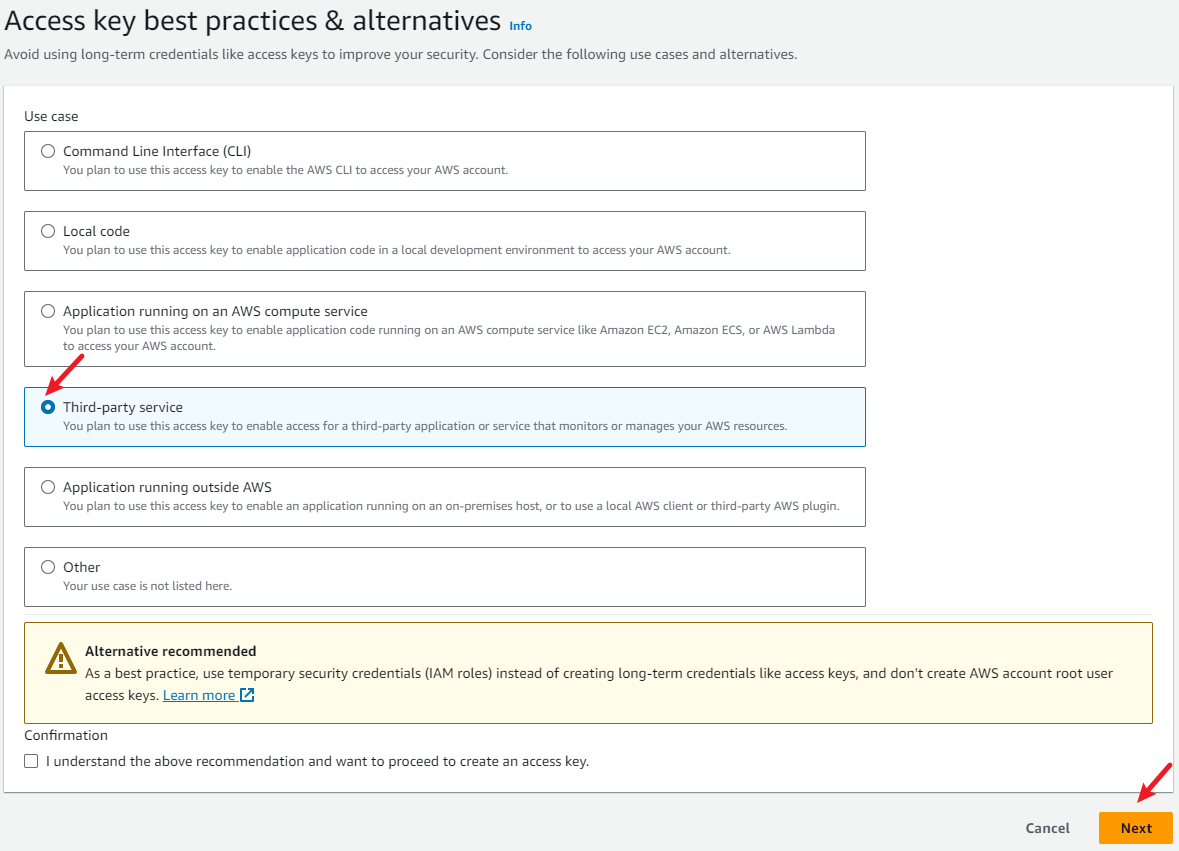Click the 'Avoid using long-term credentials' subtitle text

[x=401, y=54]
